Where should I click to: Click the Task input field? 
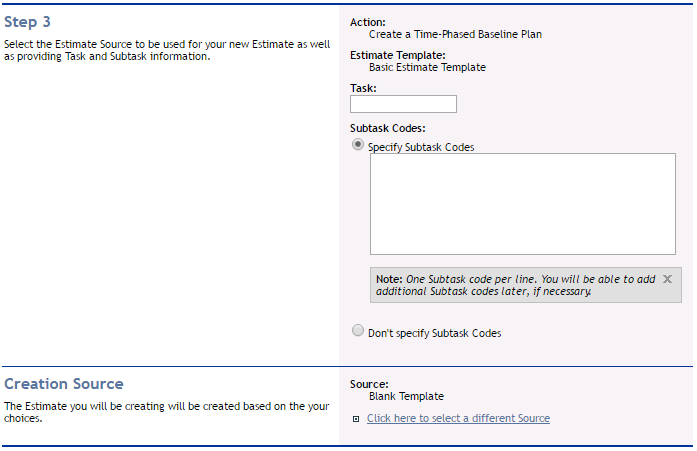coord(403,104)
